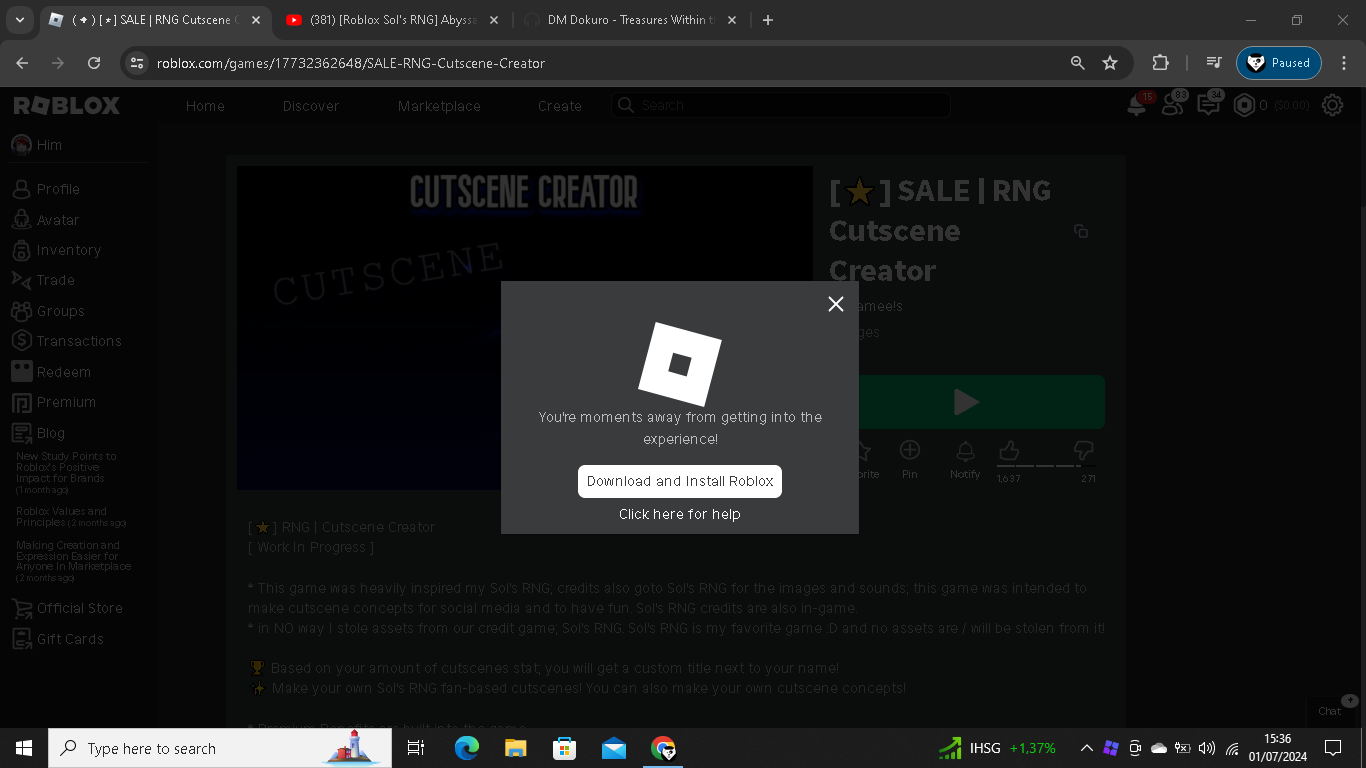Open Marketplace in the Roblox top nav
The image size is (1366, 768).
(x=439, y=106)
